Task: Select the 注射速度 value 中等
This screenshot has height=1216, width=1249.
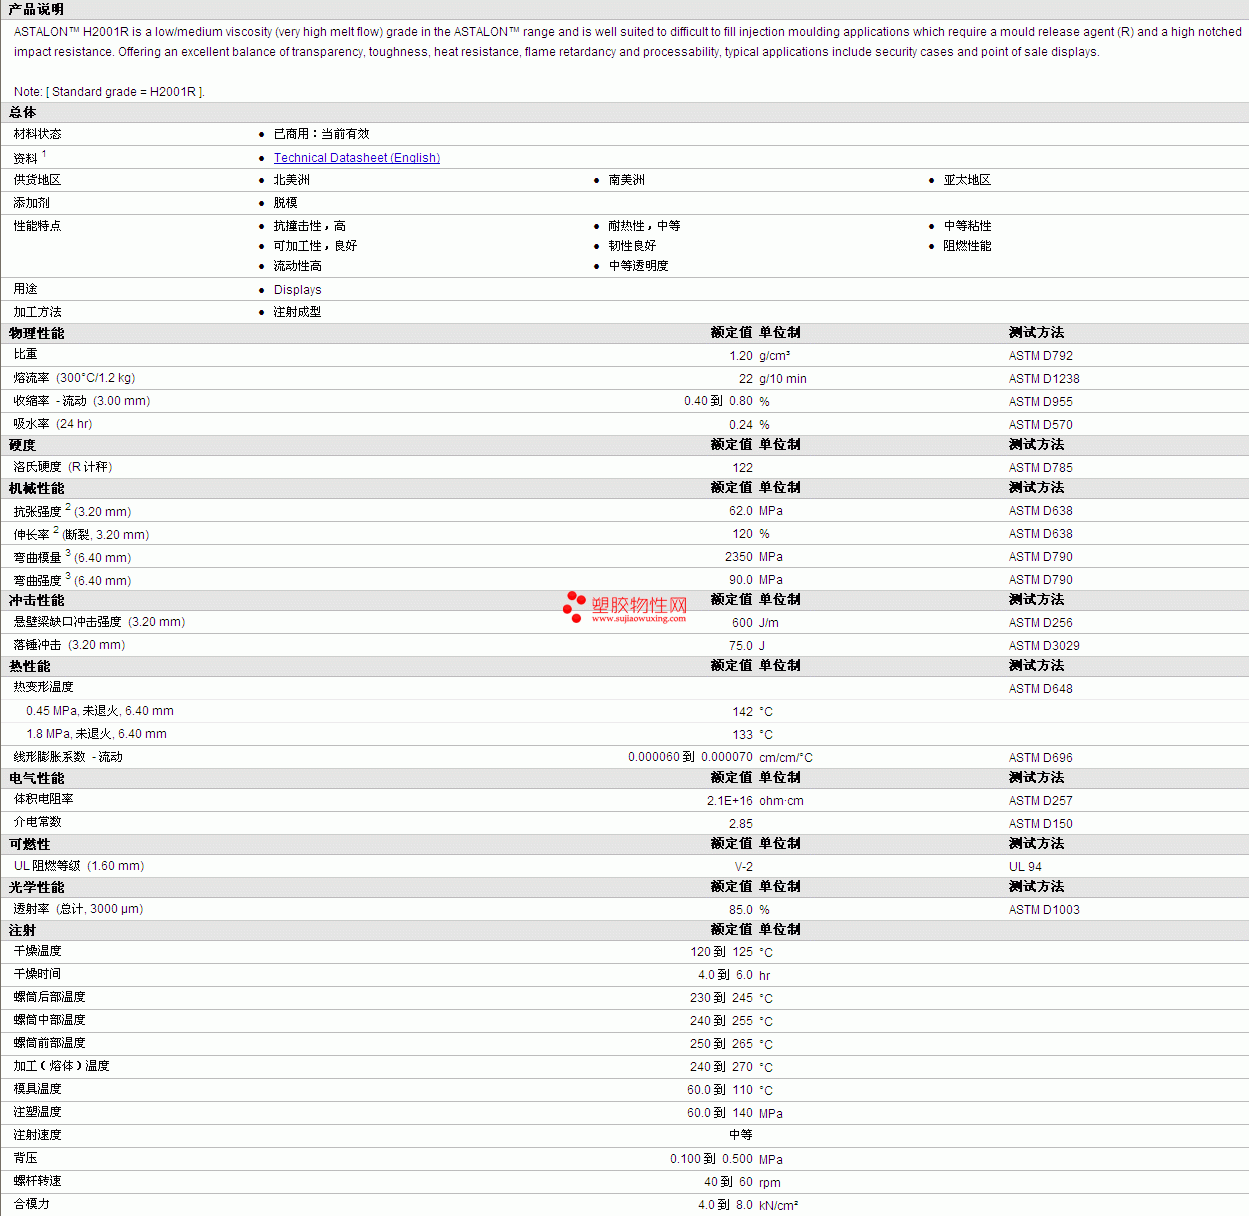Action: 741,1135
